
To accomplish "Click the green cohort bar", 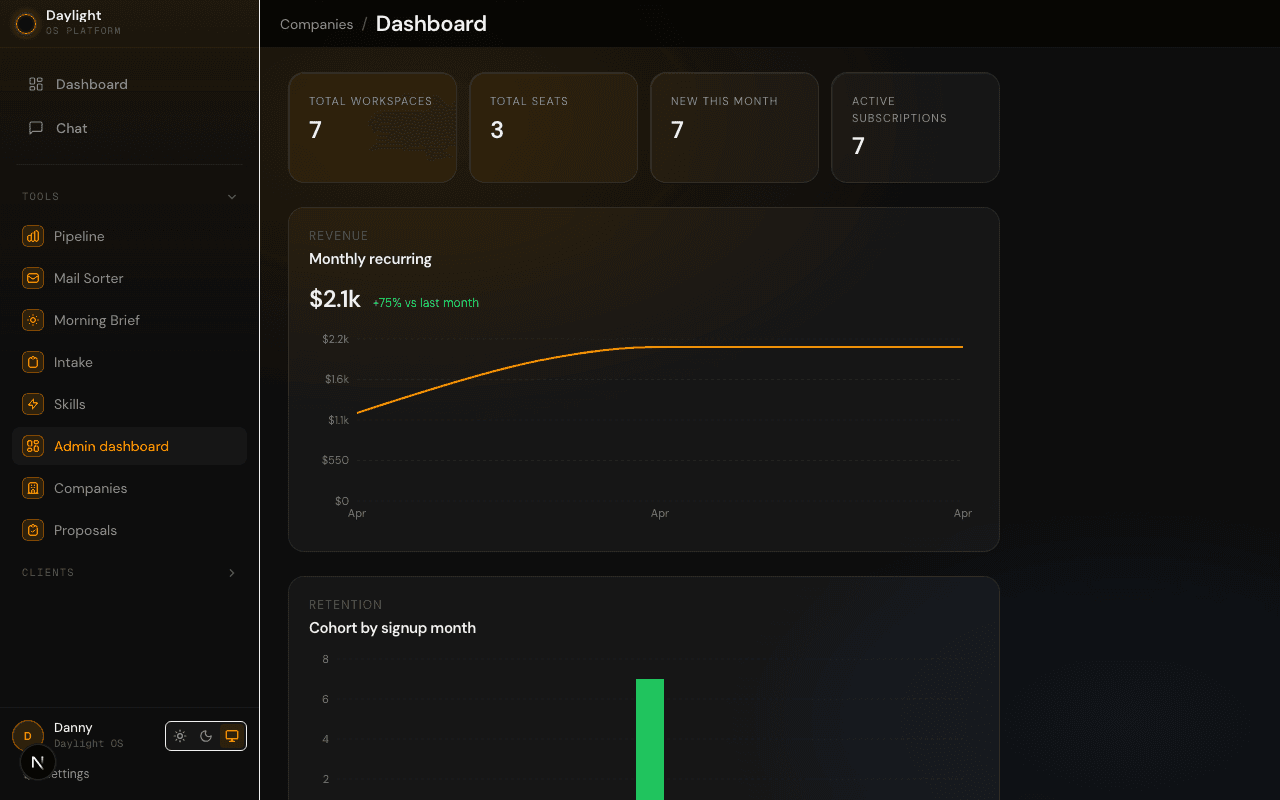I will (650, 739).
